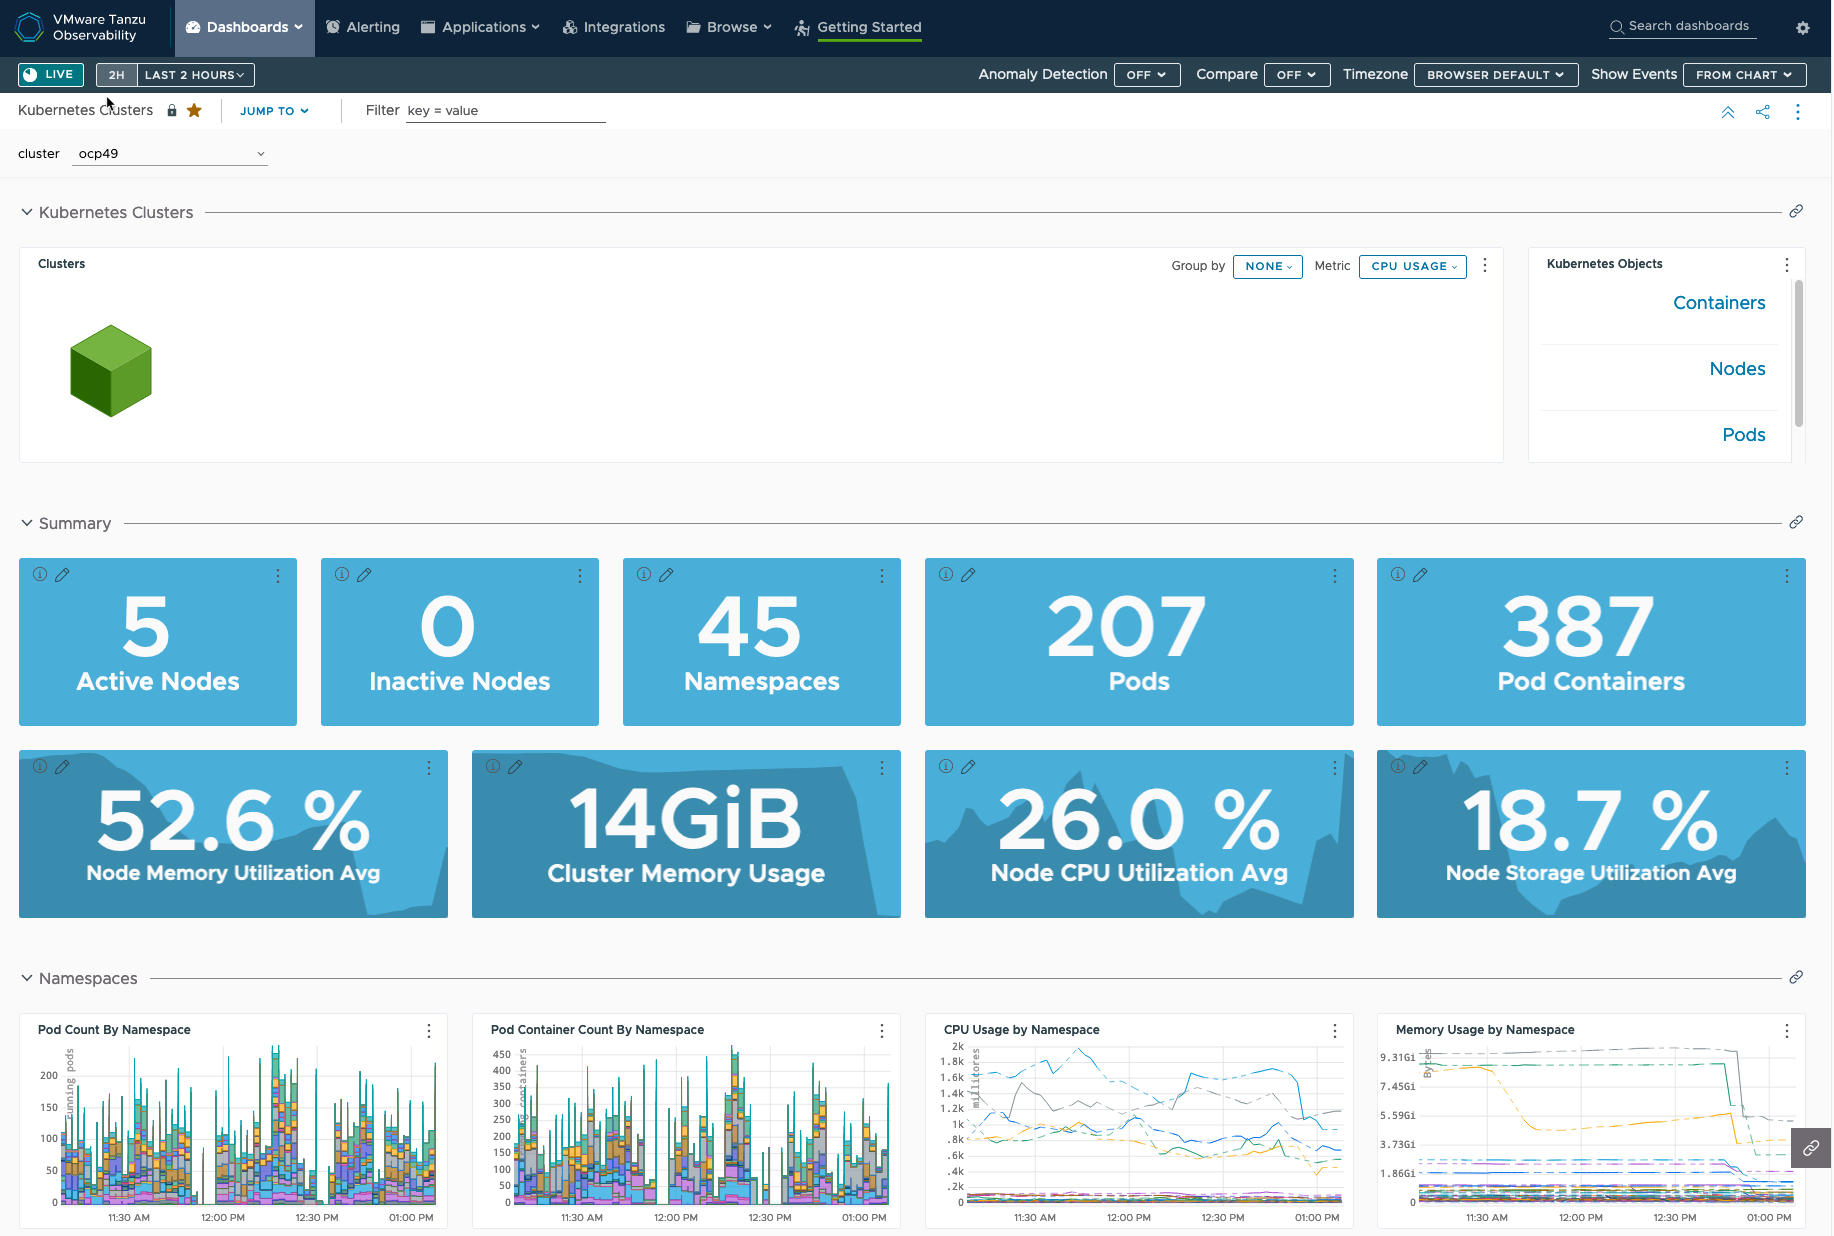
Task: Open the Containers link
Action: pyautogui.click(x=1719, y=303)
